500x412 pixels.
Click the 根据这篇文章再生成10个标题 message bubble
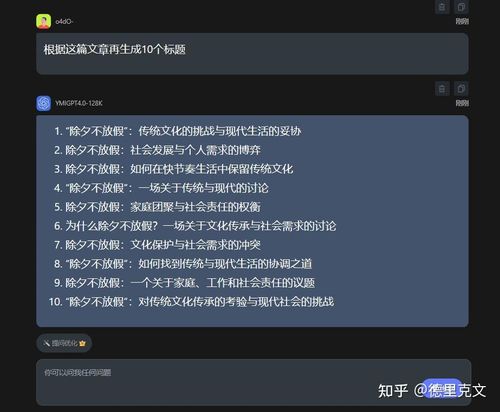[x=252, y=54]
